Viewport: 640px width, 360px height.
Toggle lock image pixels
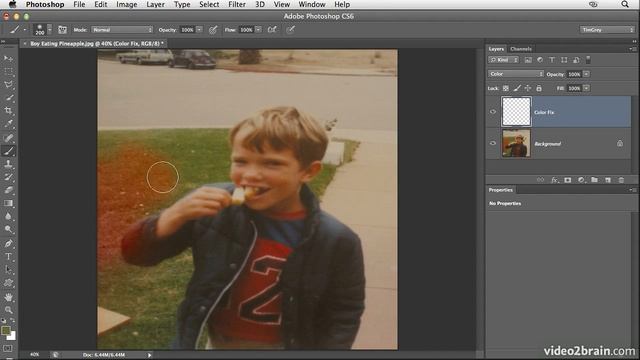[x=517, y=88]
